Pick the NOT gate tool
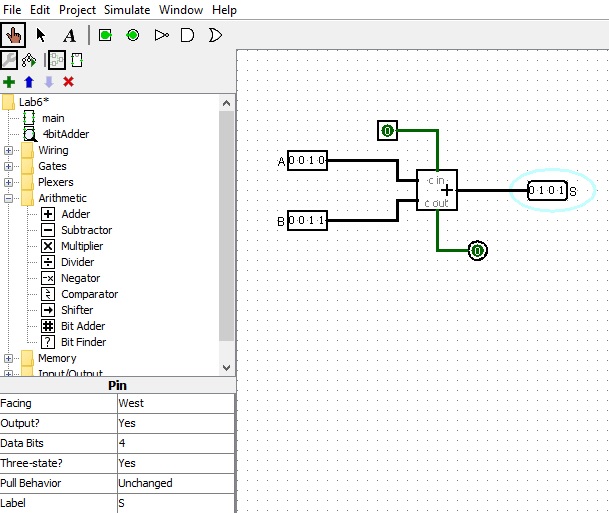Screen dimensions: 609x513 click(161, 35)
